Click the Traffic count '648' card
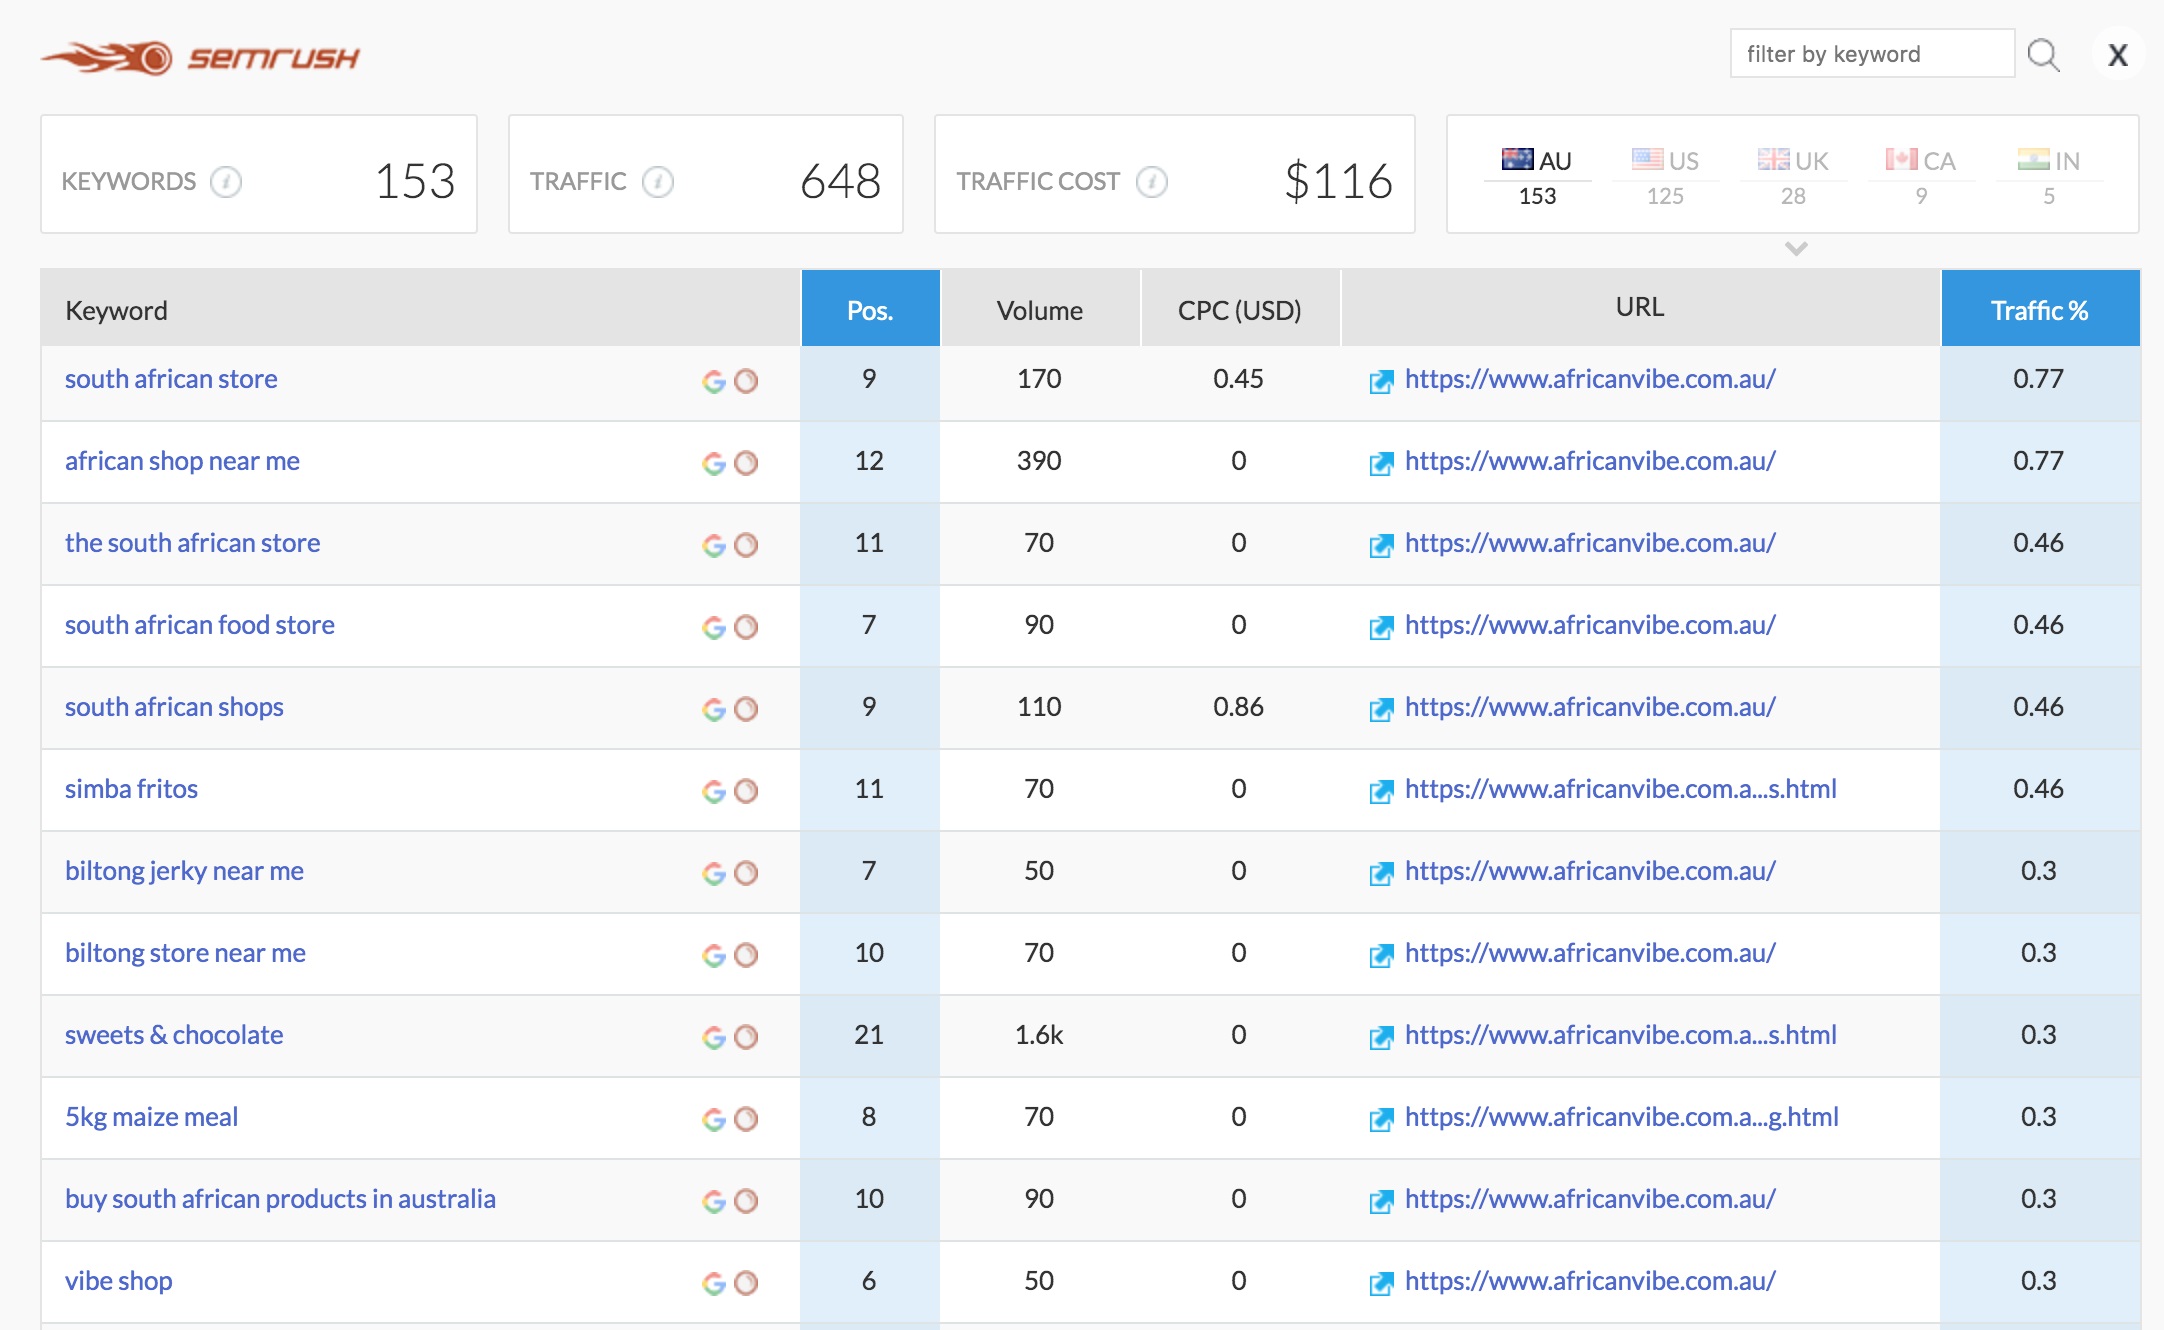Image resolution: width=2164 pixels, height=1330 pixels. [706, 174]
